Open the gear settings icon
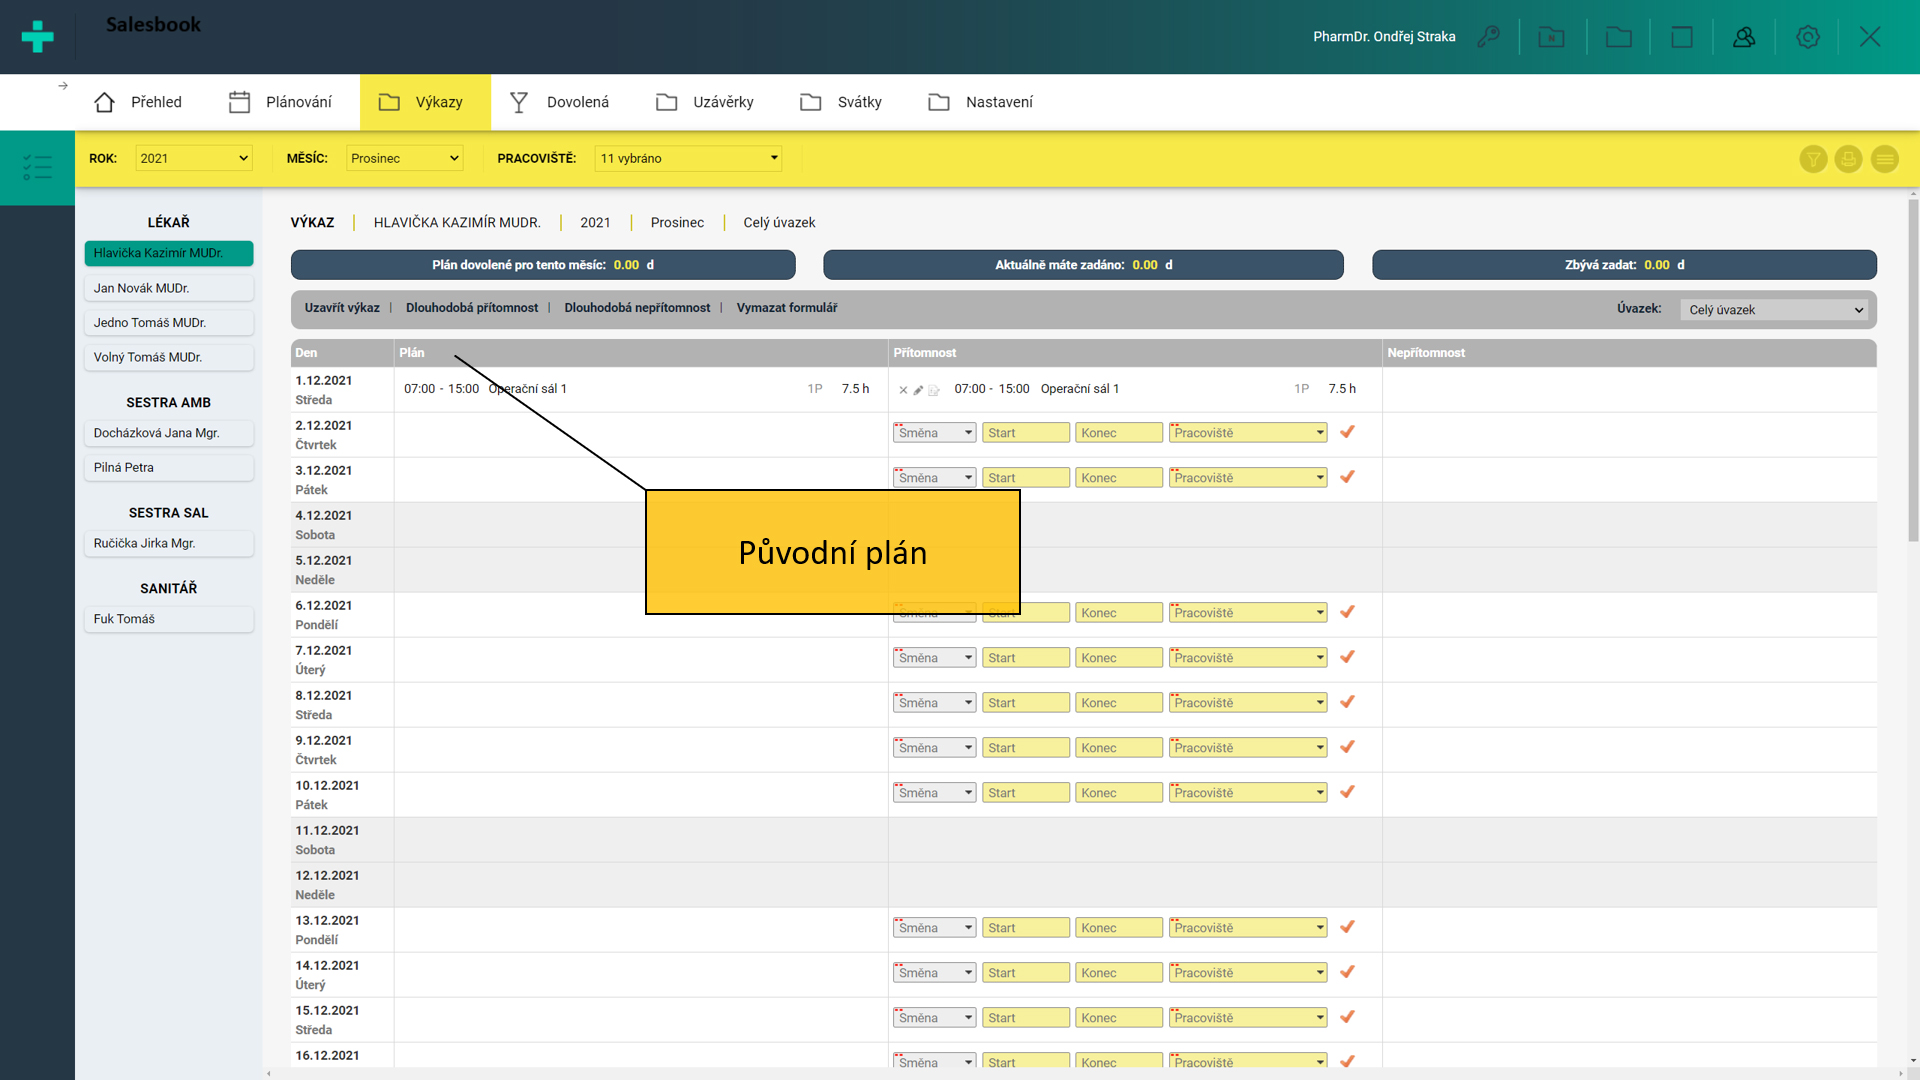 (x=1807, y=37)
